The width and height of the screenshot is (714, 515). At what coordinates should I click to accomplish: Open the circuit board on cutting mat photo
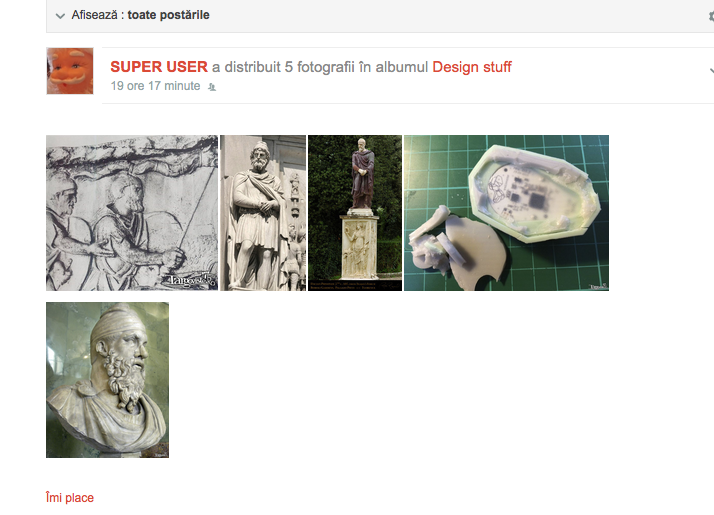pyautogui.click(x=506, y=213)
